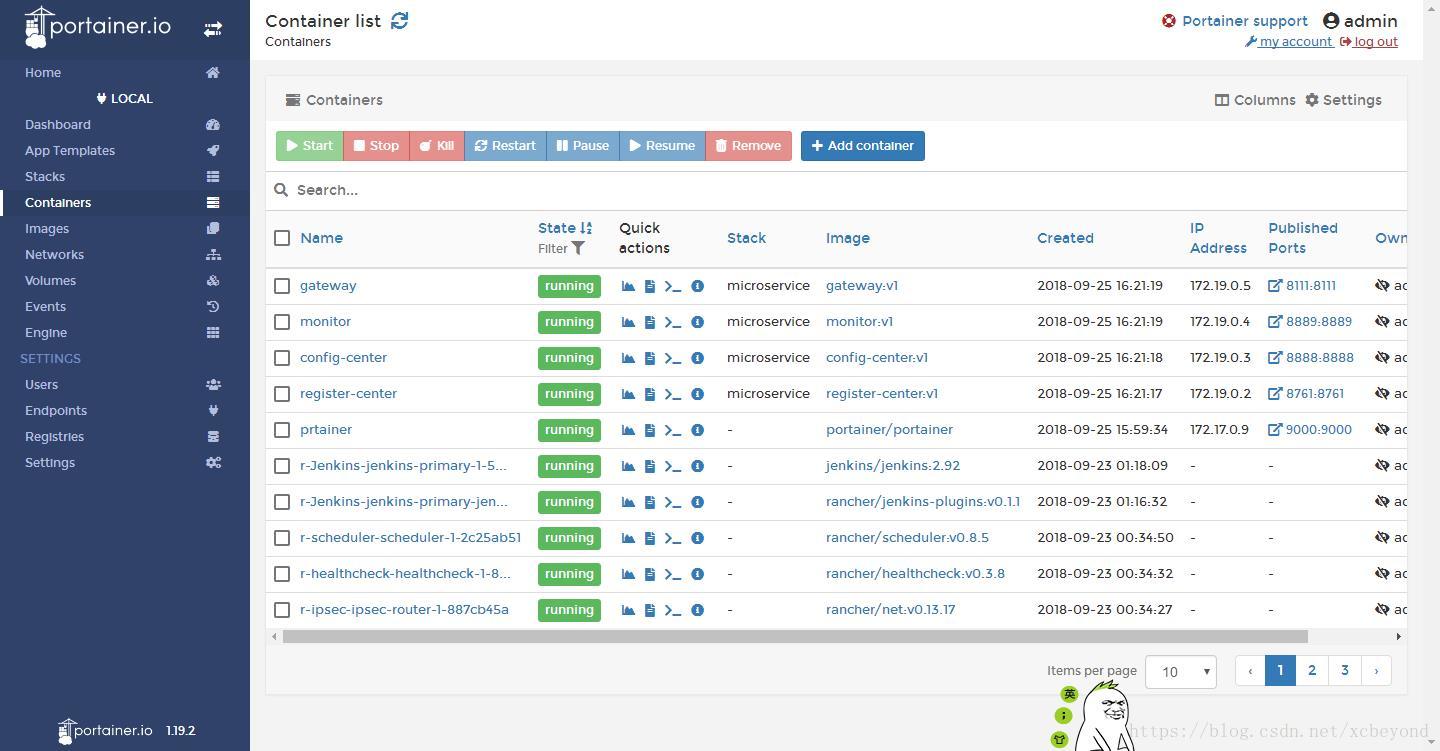Refresh the container list
This screenshot has width=1440, height=751.
coord(400,20)
